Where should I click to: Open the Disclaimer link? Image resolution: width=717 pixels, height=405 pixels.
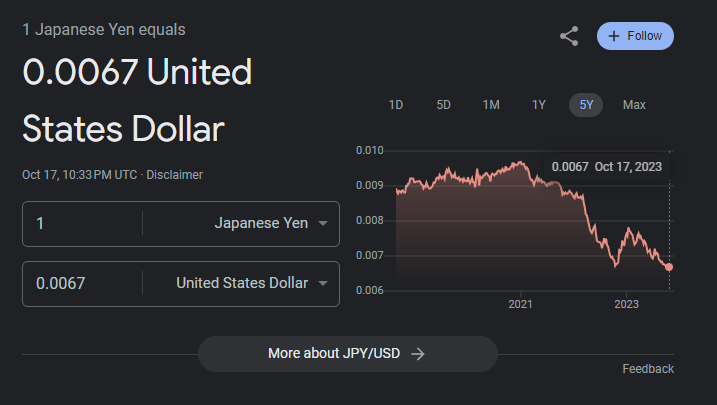[175, 175]
